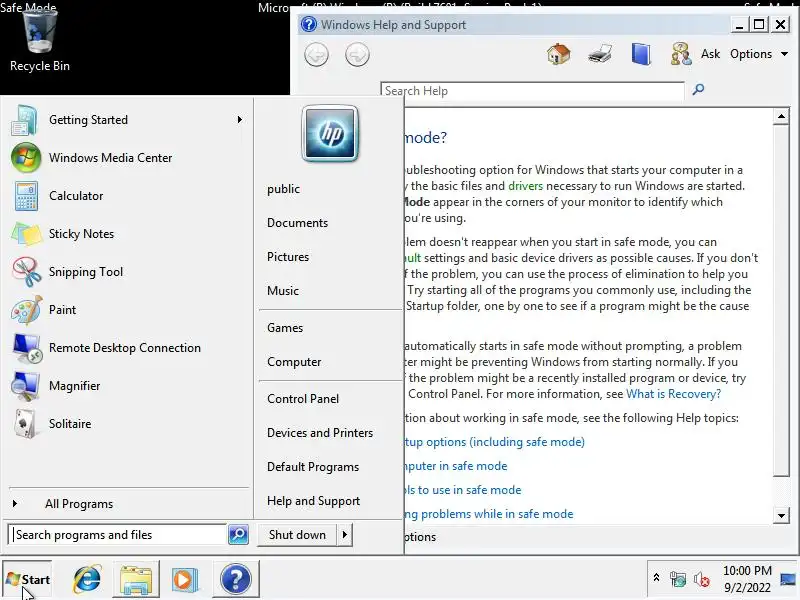Open Documents from Start menu

click(x=297, y=223)
